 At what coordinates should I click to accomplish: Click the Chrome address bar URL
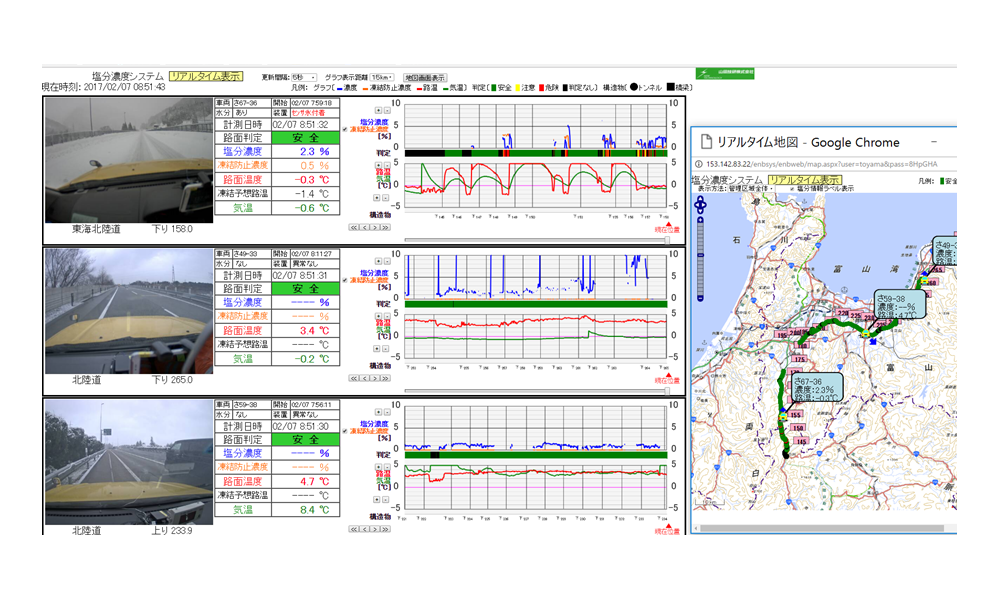click(821, 164)
